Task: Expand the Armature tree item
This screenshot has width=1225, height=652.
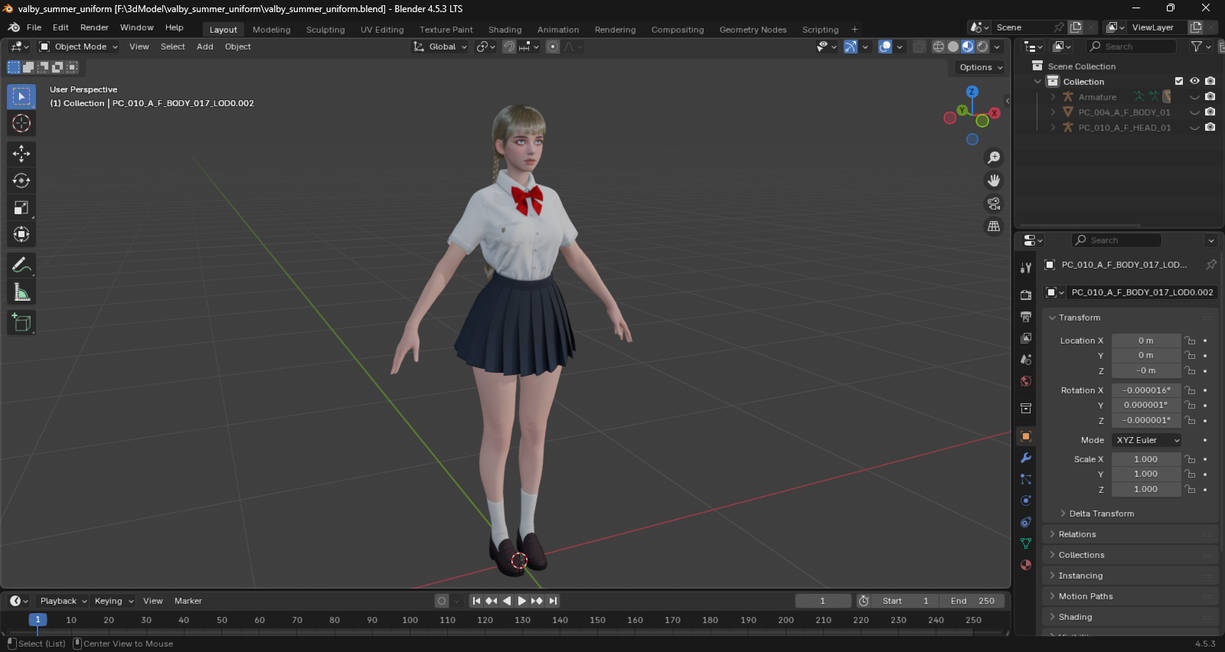Action: 1053,97
